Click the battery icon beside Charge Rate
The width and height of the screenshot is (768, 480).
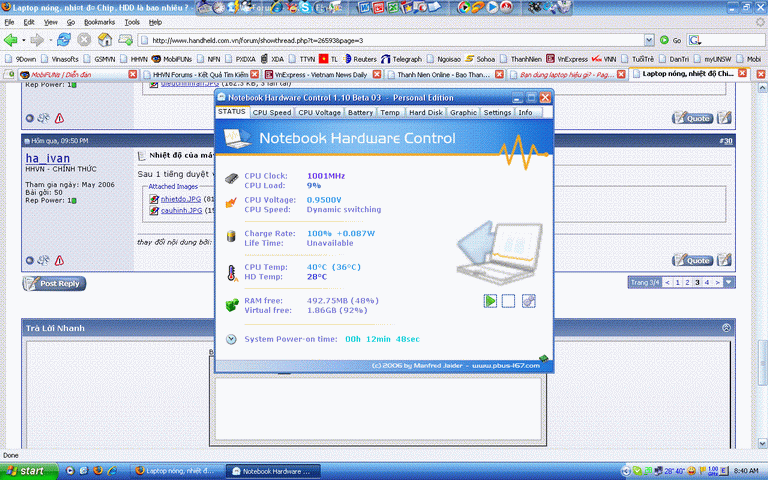pos(231,237)
